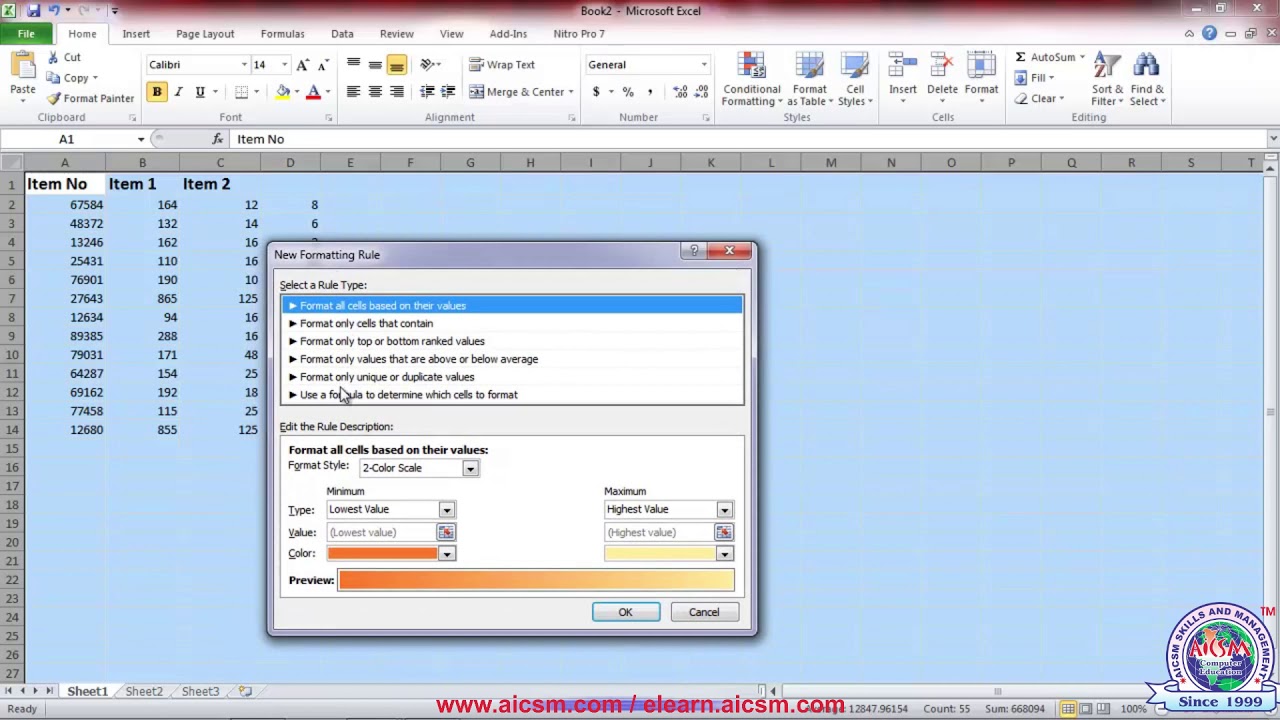Click the dialog Help question mark button

pyautogui.click(x=694, y=251)
